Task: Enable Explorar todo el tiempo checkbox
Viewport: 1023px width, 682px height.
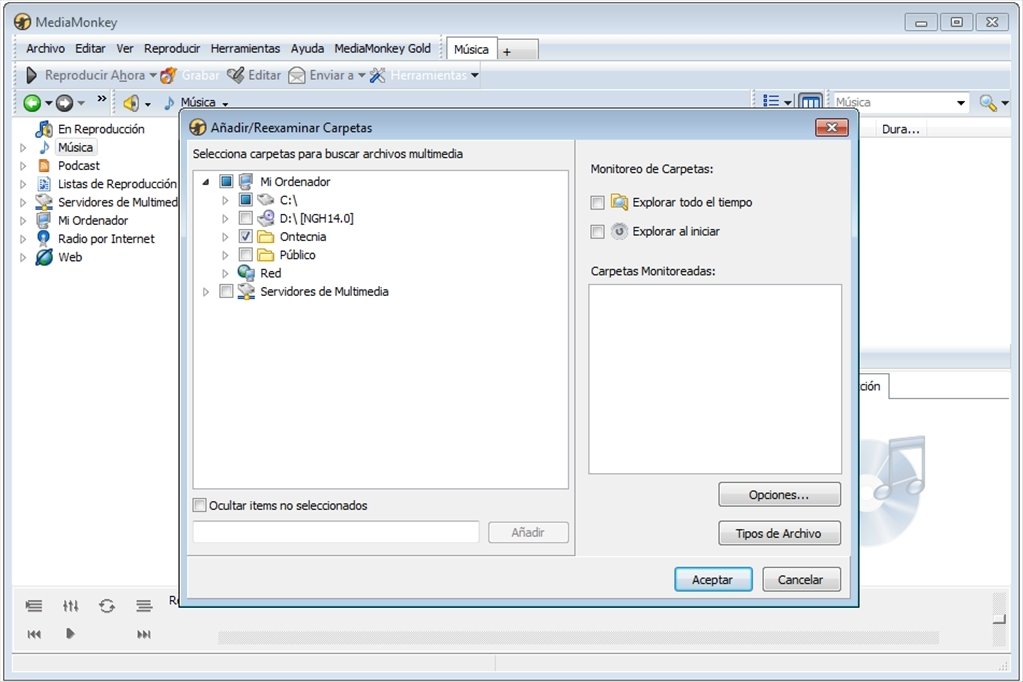Action: 597,203
